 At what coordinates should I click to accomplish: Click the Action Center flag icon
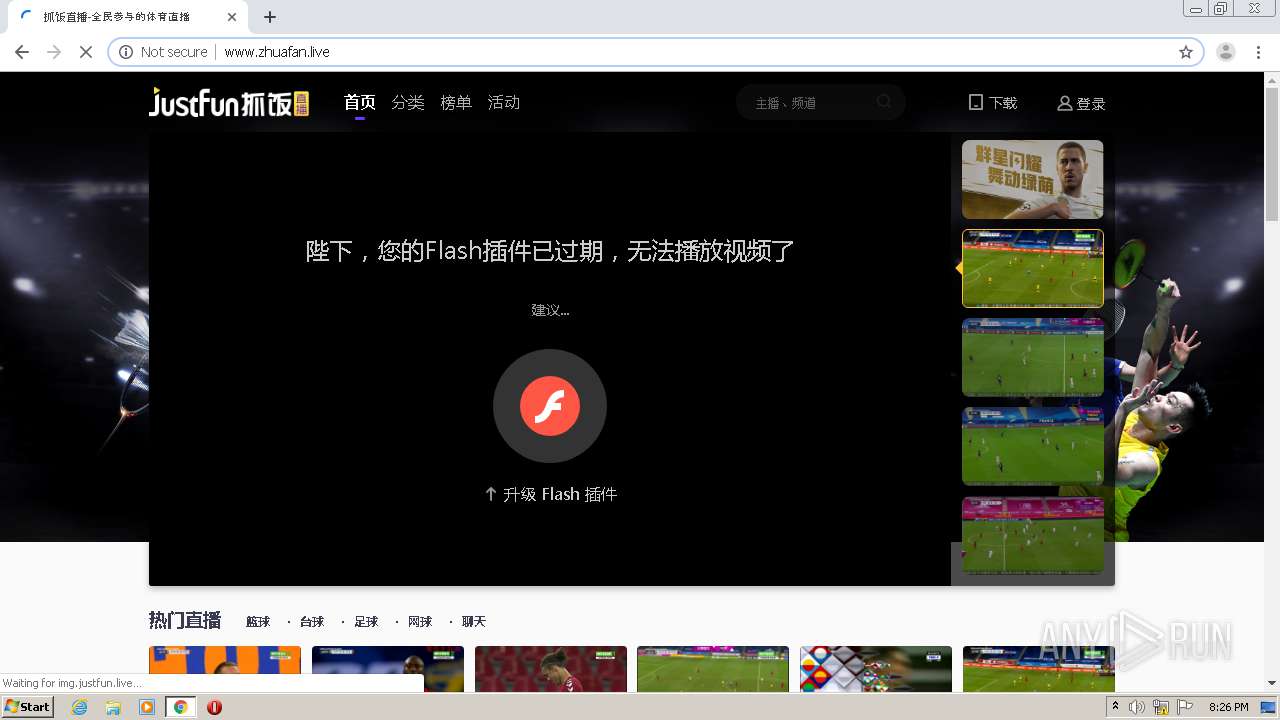click(1183, 707)
